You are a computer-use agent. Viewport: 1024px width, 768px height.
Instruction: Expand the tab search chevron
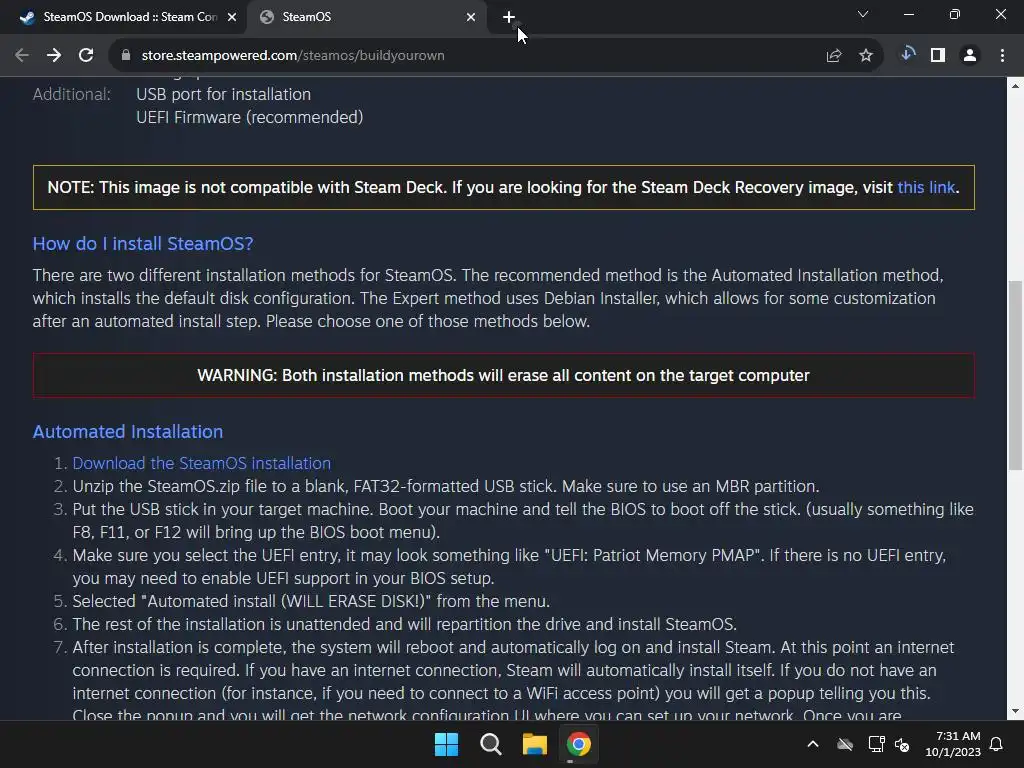[863, 14]
